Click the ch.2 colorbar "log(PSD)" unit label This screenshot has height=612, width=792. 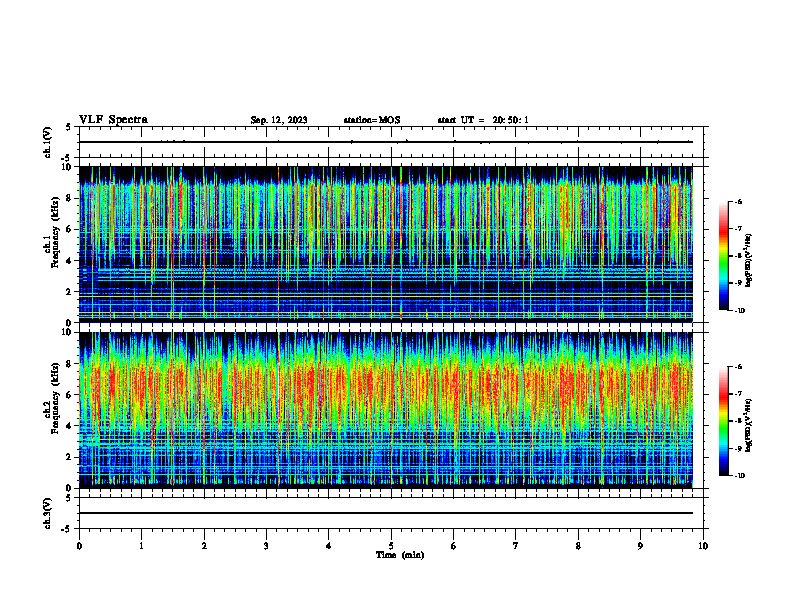click(x=749, y=425)
